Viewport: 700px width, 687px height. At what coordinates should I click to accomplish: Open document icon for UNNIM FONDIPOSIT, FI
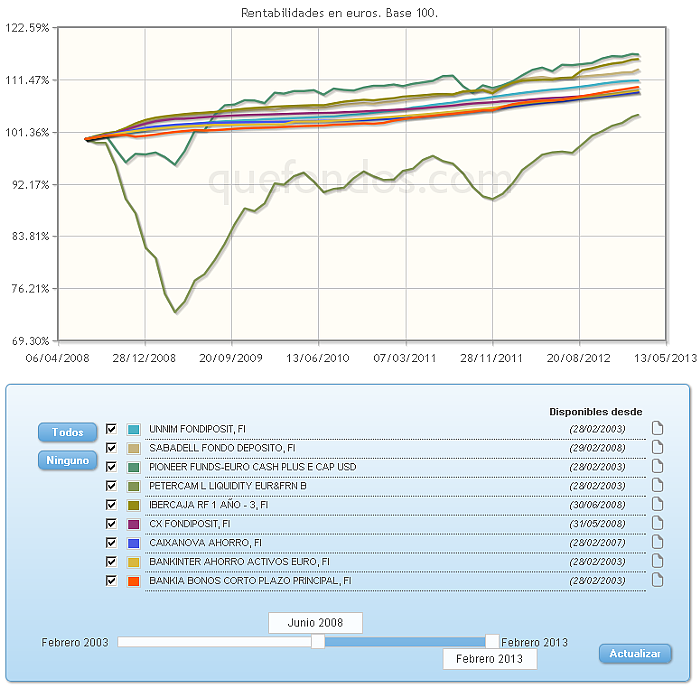pyautogui.click(x=657, y=429)
